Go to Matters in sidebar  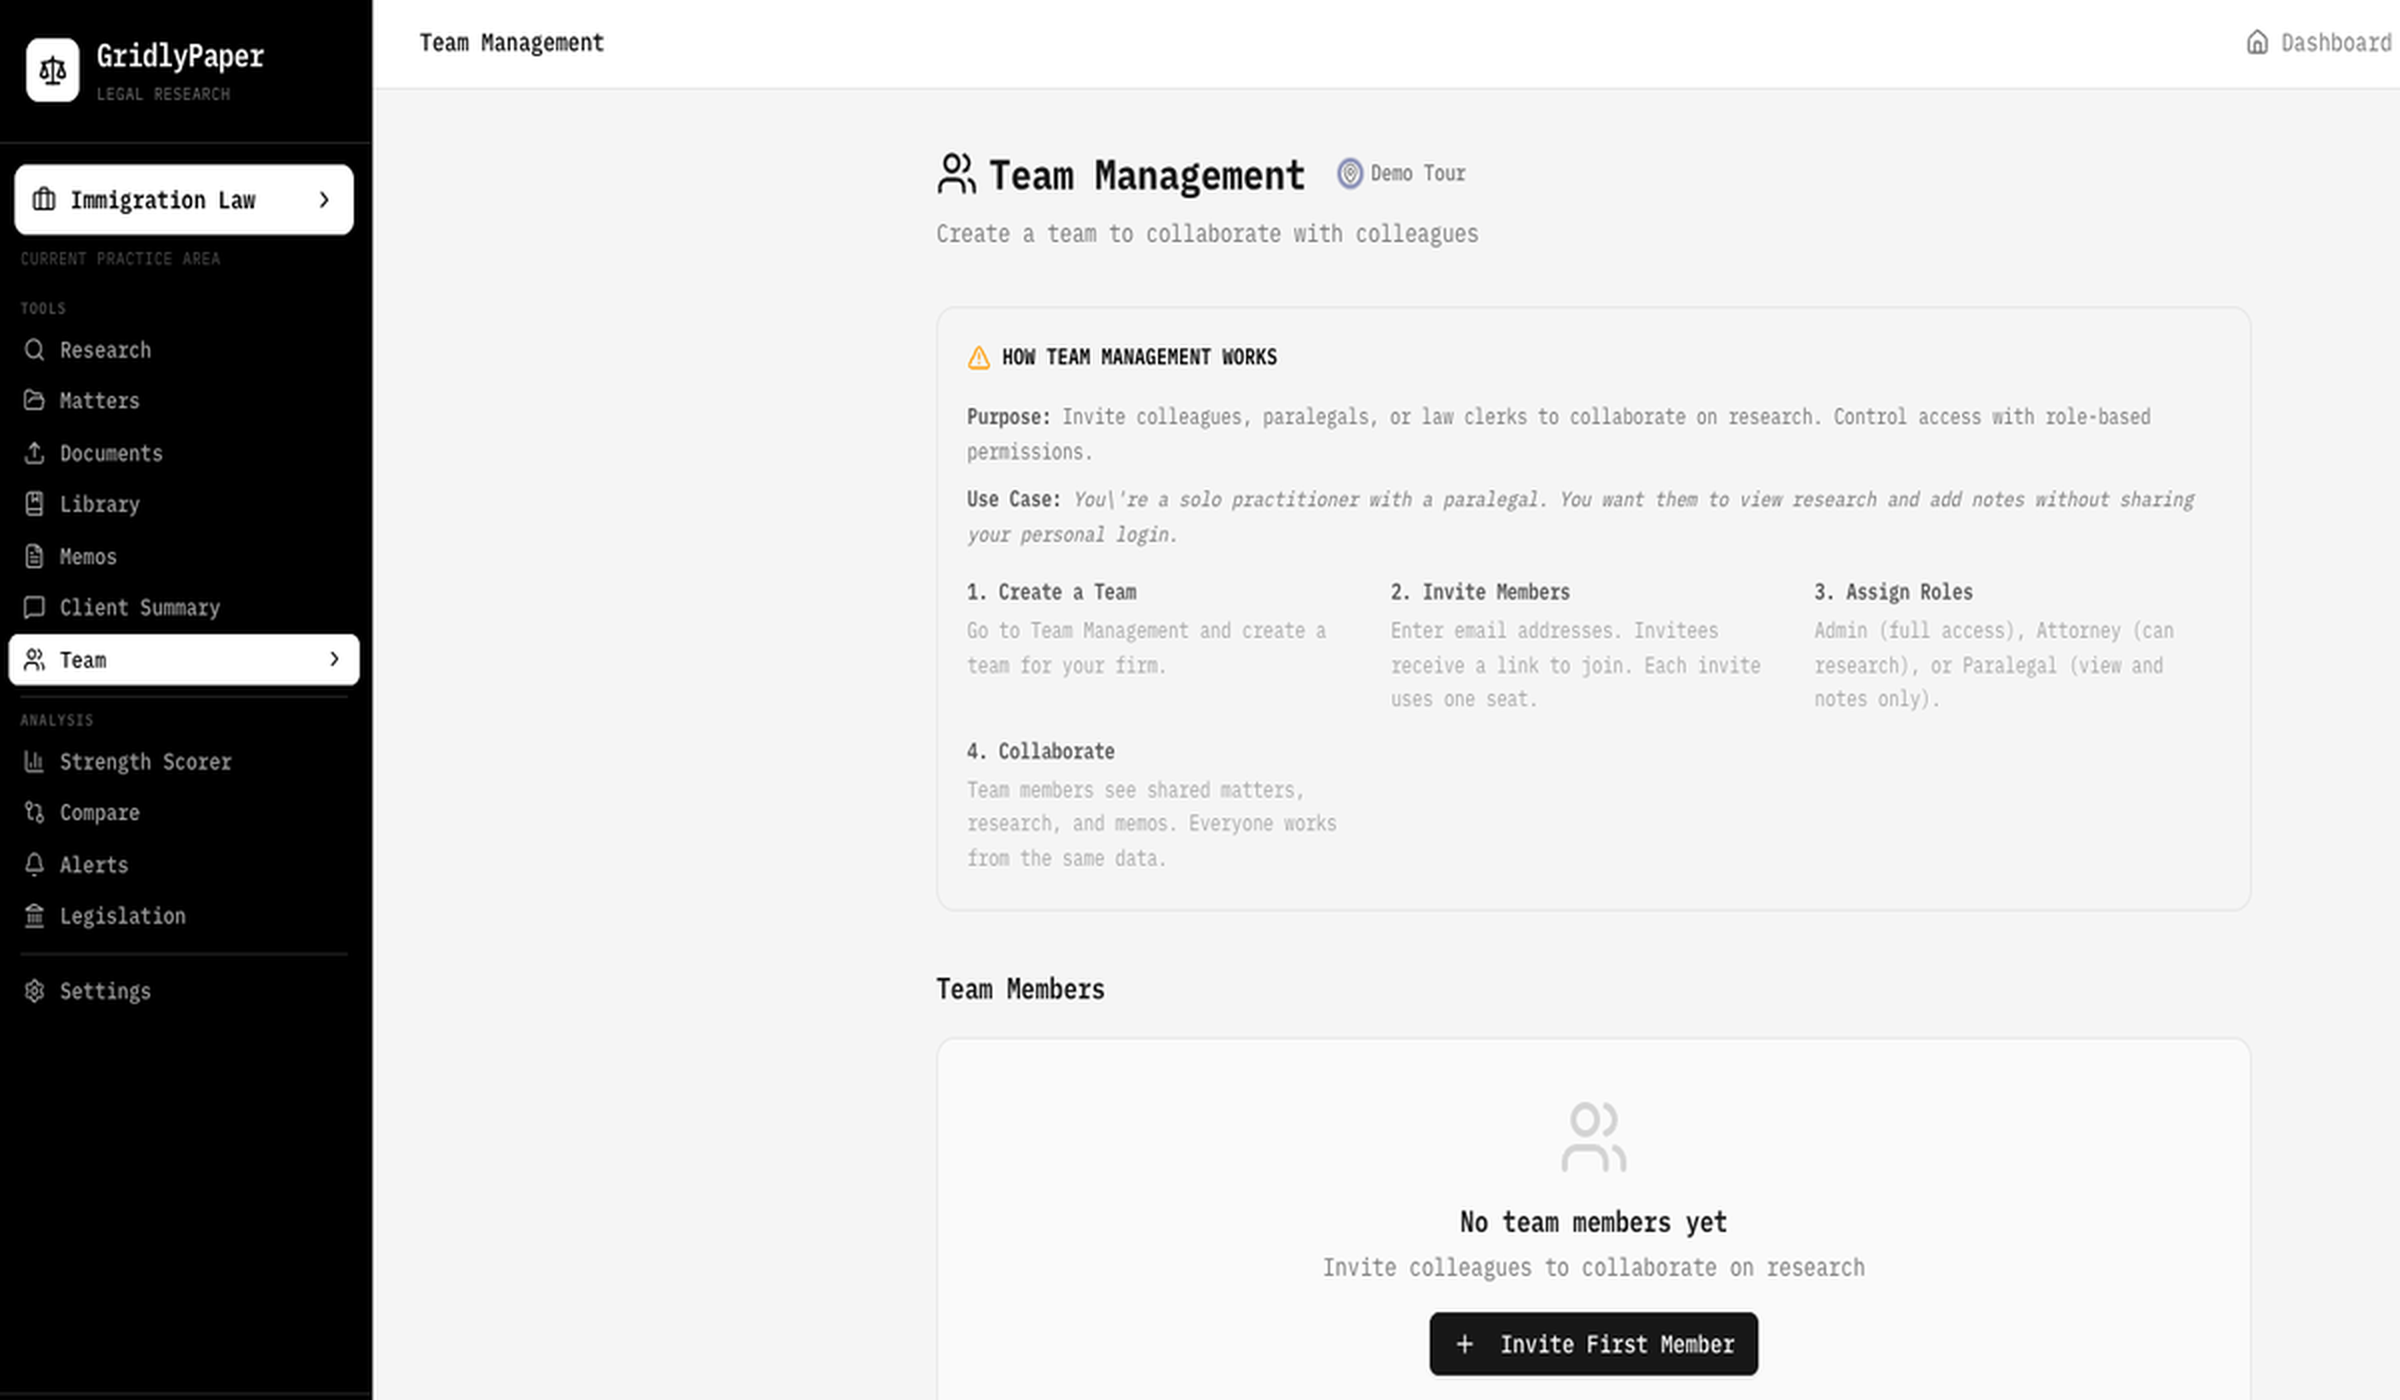(x=184, y=401)
